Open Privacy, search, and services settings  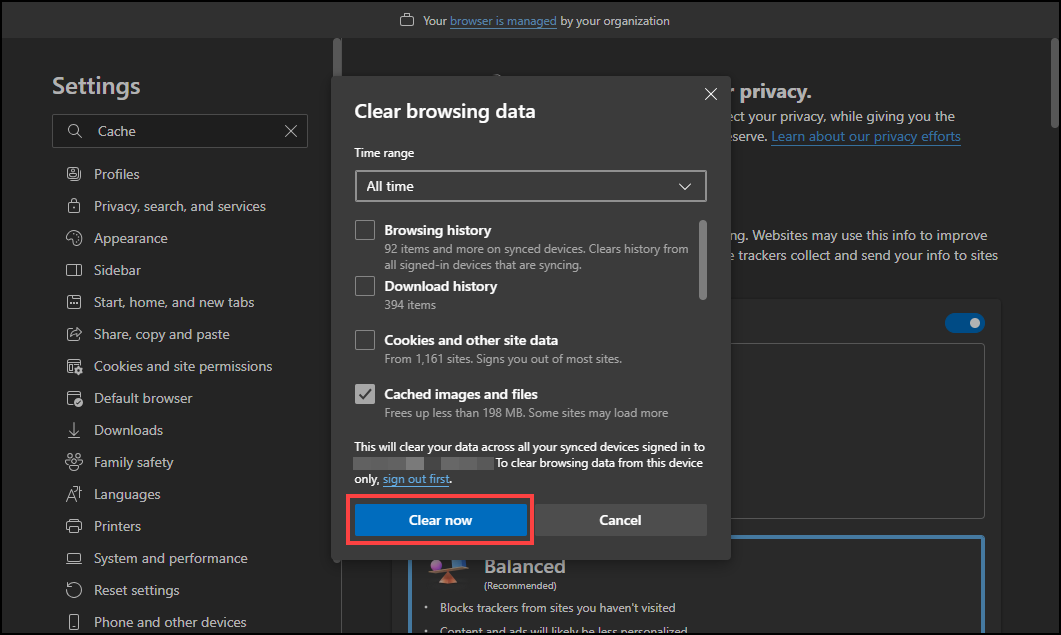coord(180,206)
